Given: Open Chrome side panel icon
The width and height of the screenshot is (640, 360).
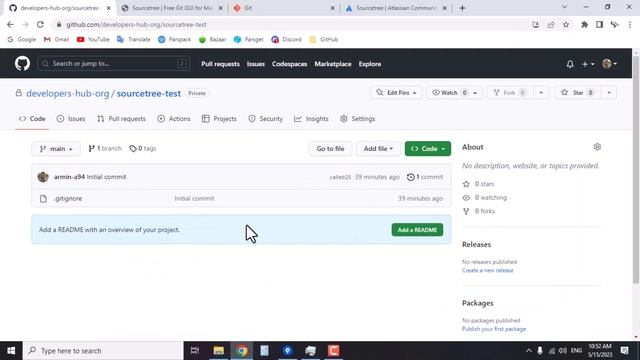Looking at the screenshot, I should click(x=599, y=24).
